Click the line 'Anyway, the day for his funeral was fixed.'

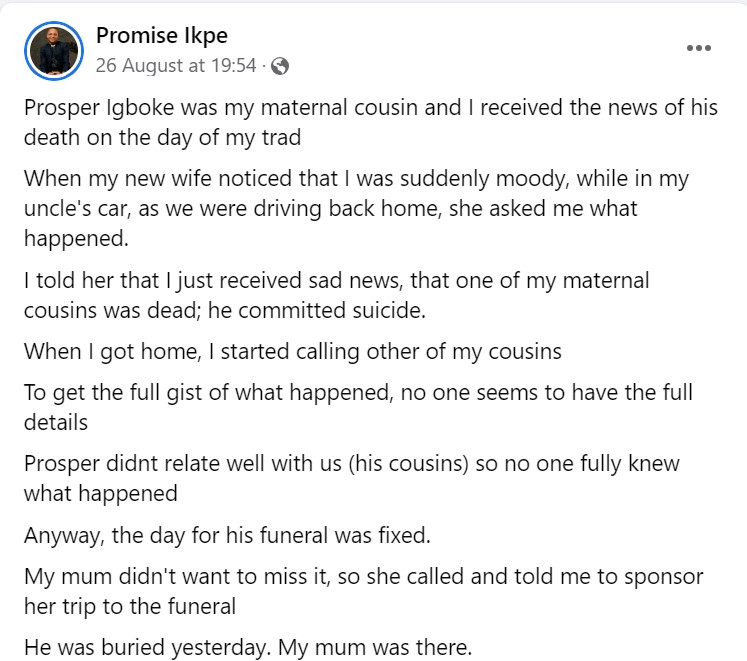(227, 535)
